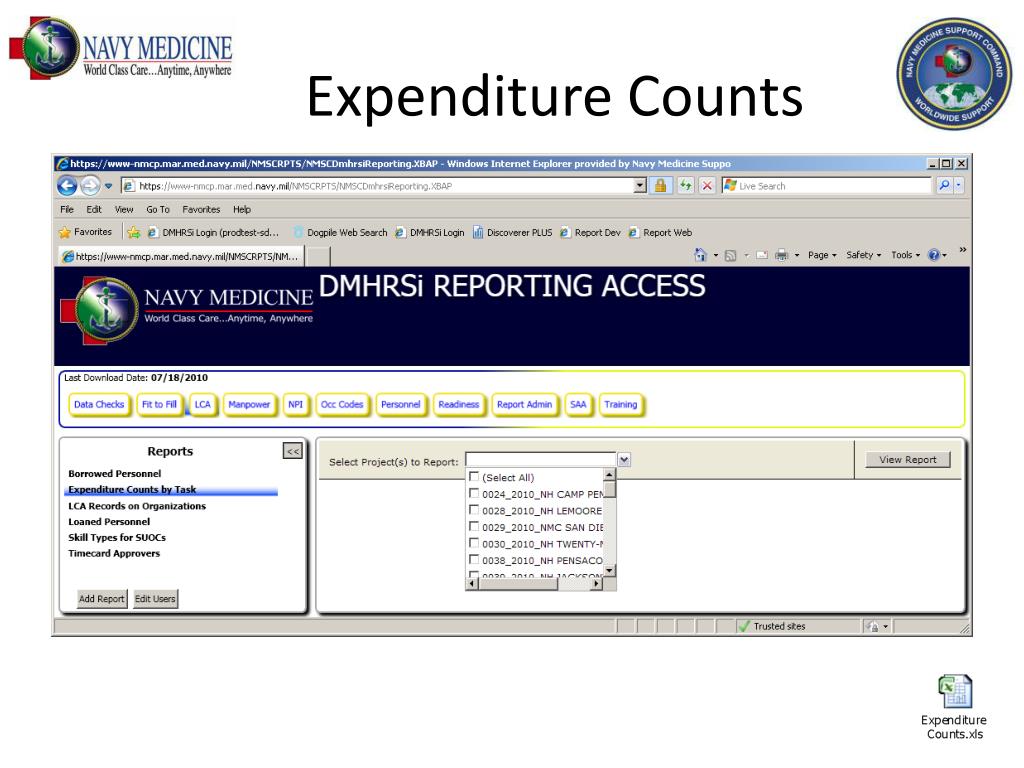1024x768 pixels.
Task: Collapse the Reports panel with << button
Action: [293, 451]
